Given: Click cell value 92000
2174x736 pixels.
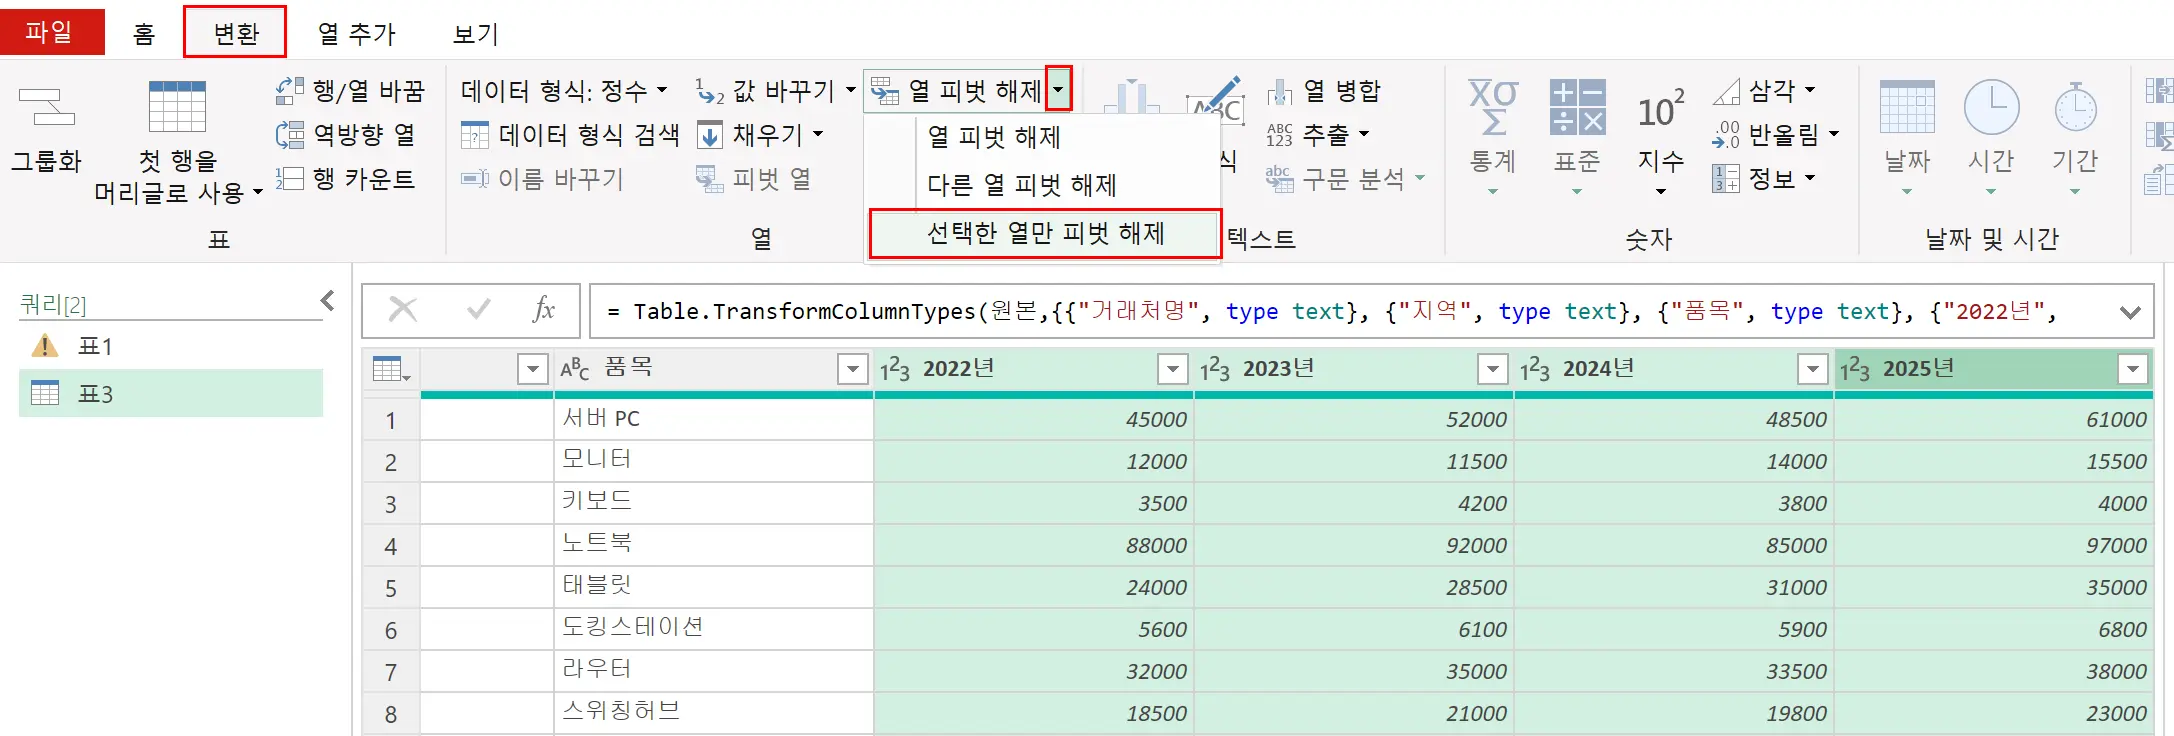Looking at the screenshot, I should click(1354, 545).
